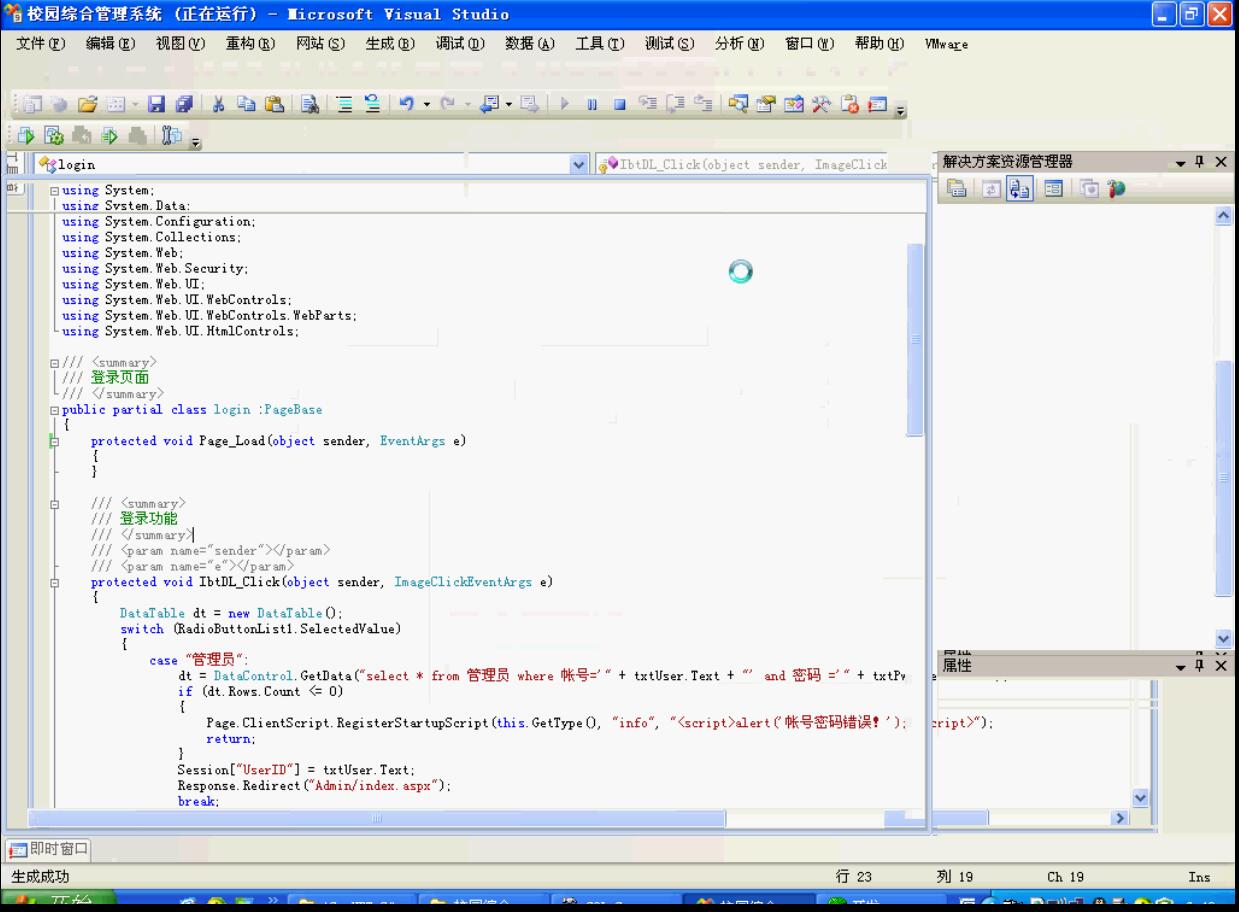Click the Copy icon
This screenshot has width=1239, height=912.
coord(246,104)
